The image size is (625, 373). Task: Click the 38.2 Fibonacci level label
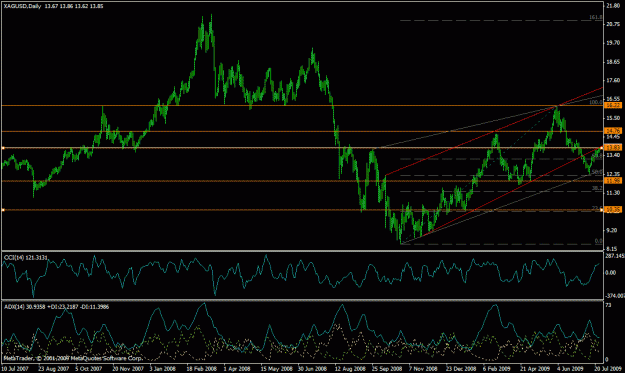[x=597, y=188]
